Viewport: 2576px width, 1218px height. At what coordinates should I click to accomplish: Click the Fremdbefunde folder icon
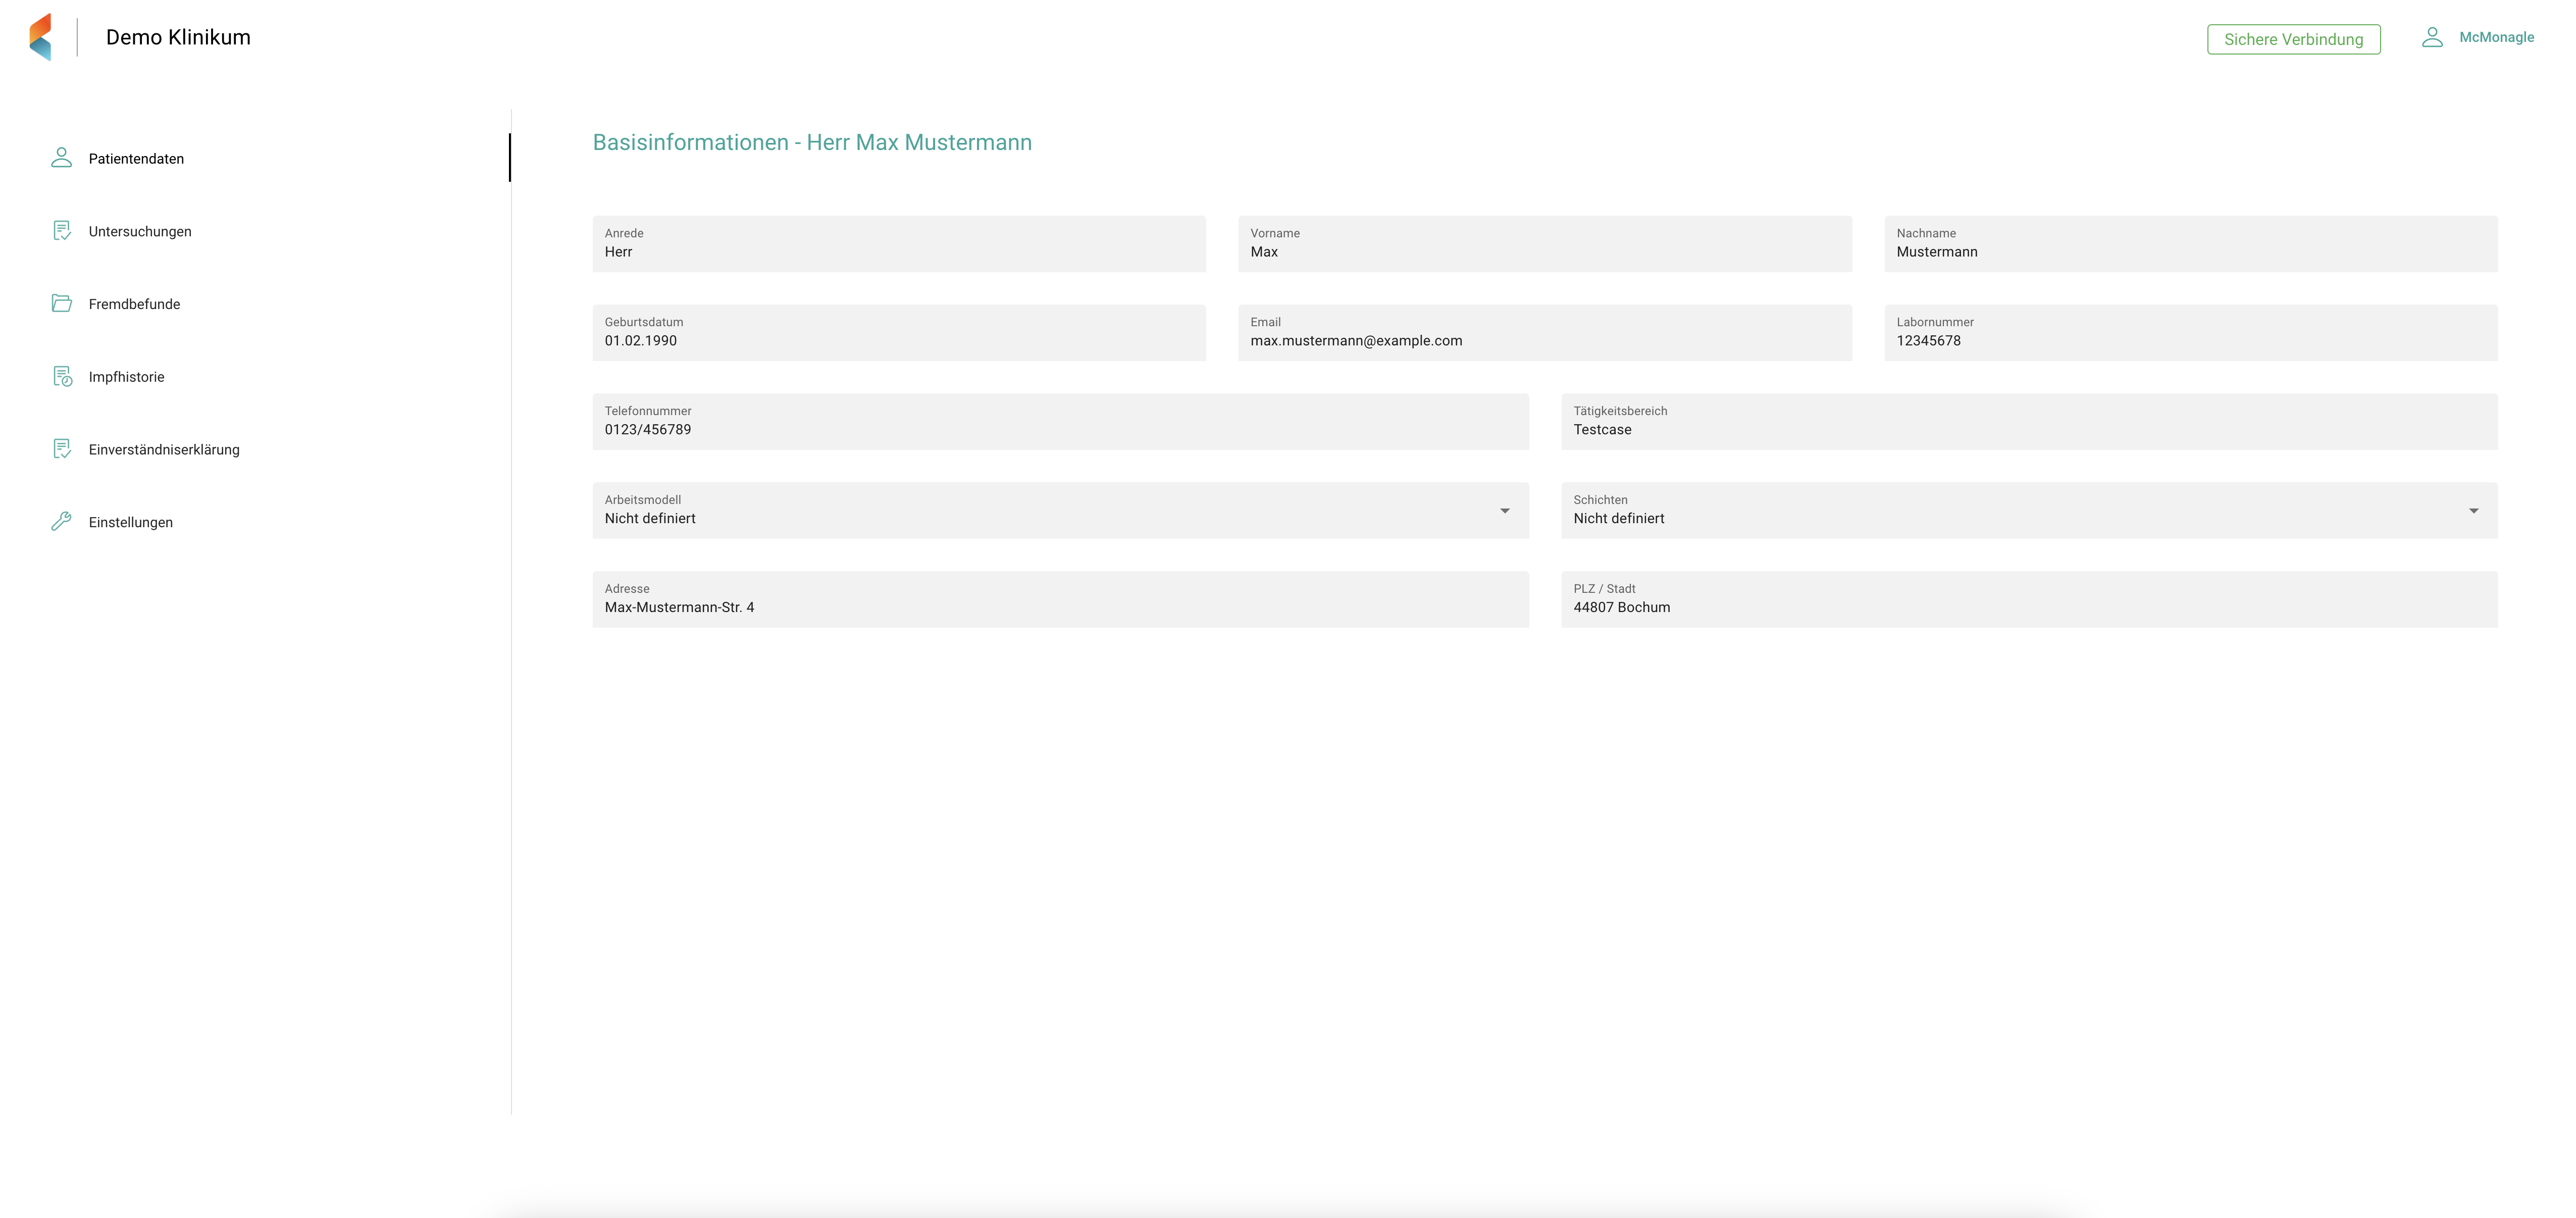tap(61, 303)
